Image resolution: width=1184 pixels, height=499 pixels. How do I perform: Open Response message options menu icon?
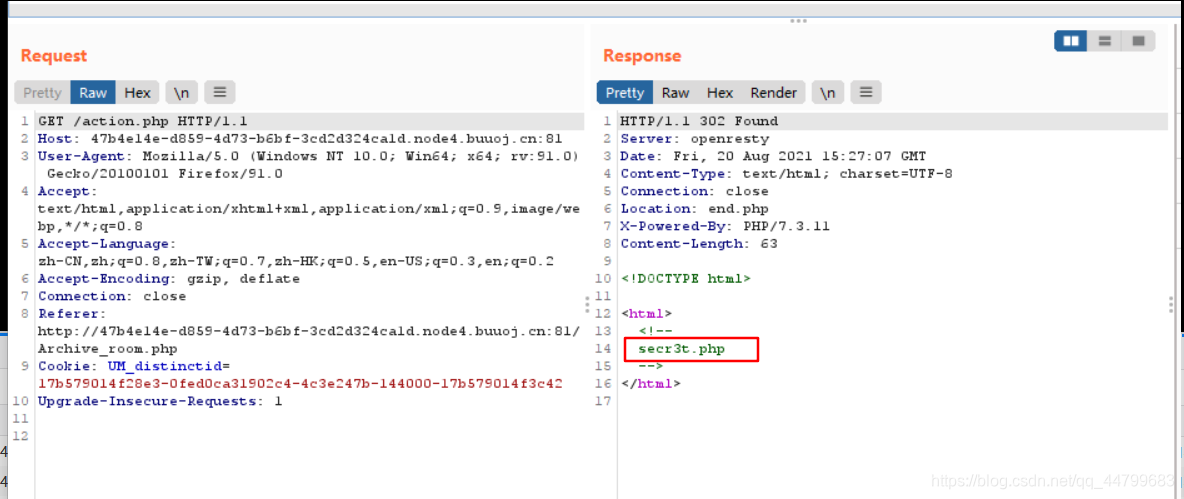[x=866, y=92]
